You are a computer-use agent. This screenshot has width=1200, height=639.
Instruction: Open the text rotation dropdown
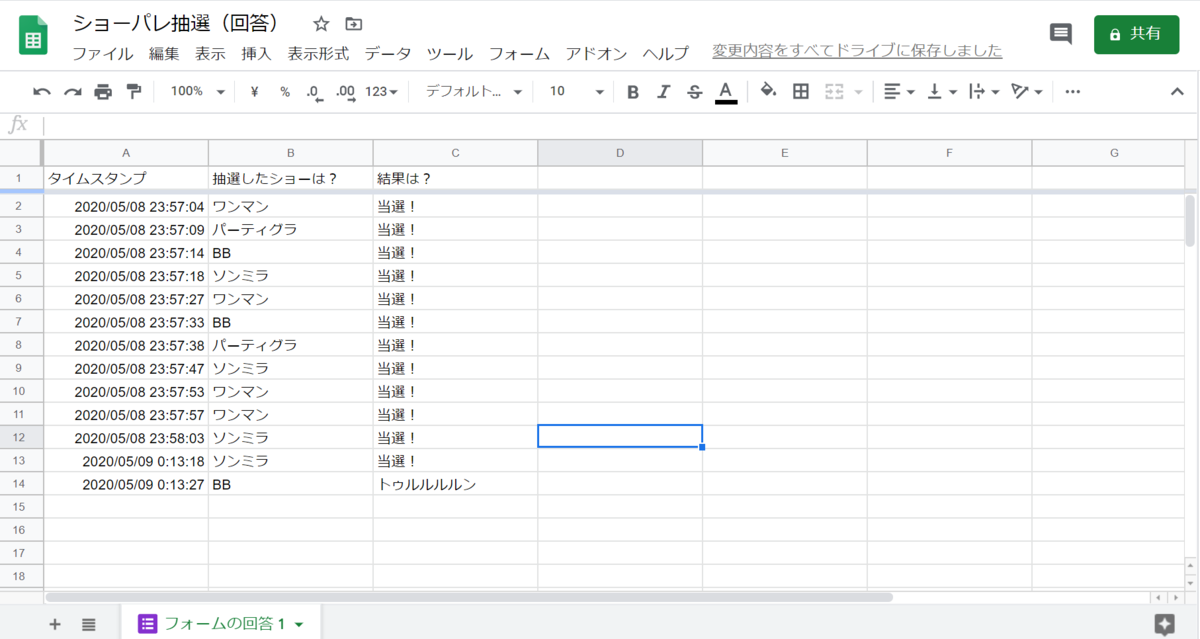point(1027,92)
